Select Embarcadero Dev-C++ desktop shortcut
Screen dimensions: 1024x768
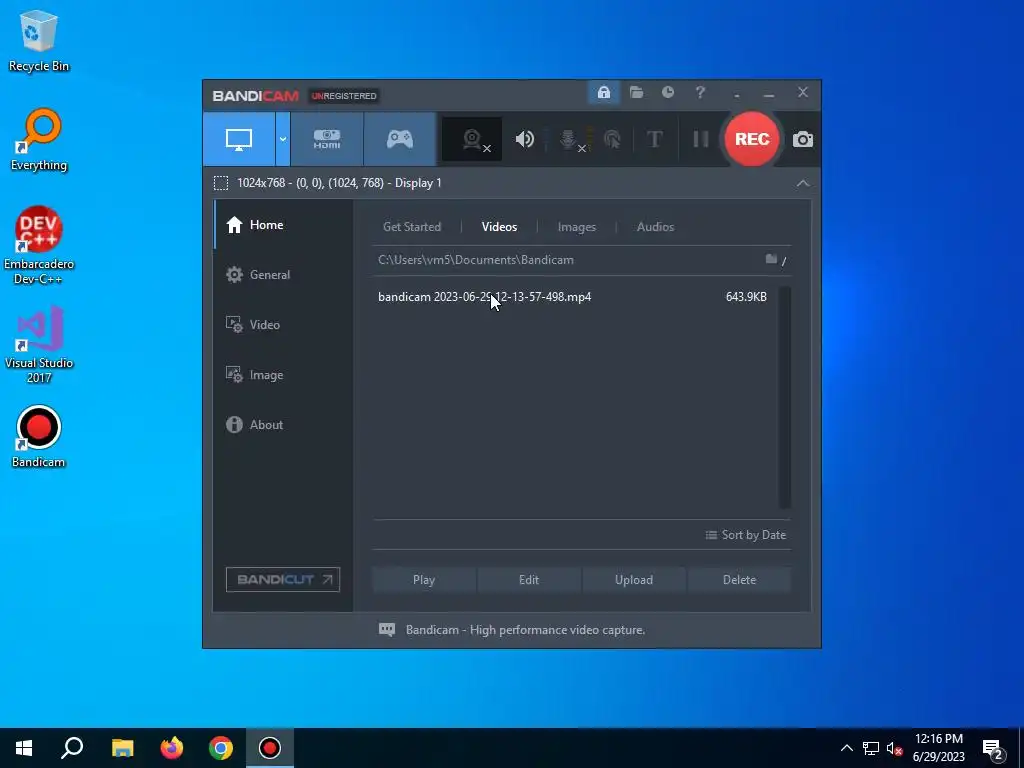pyautogui.click(x=39, y=246)
